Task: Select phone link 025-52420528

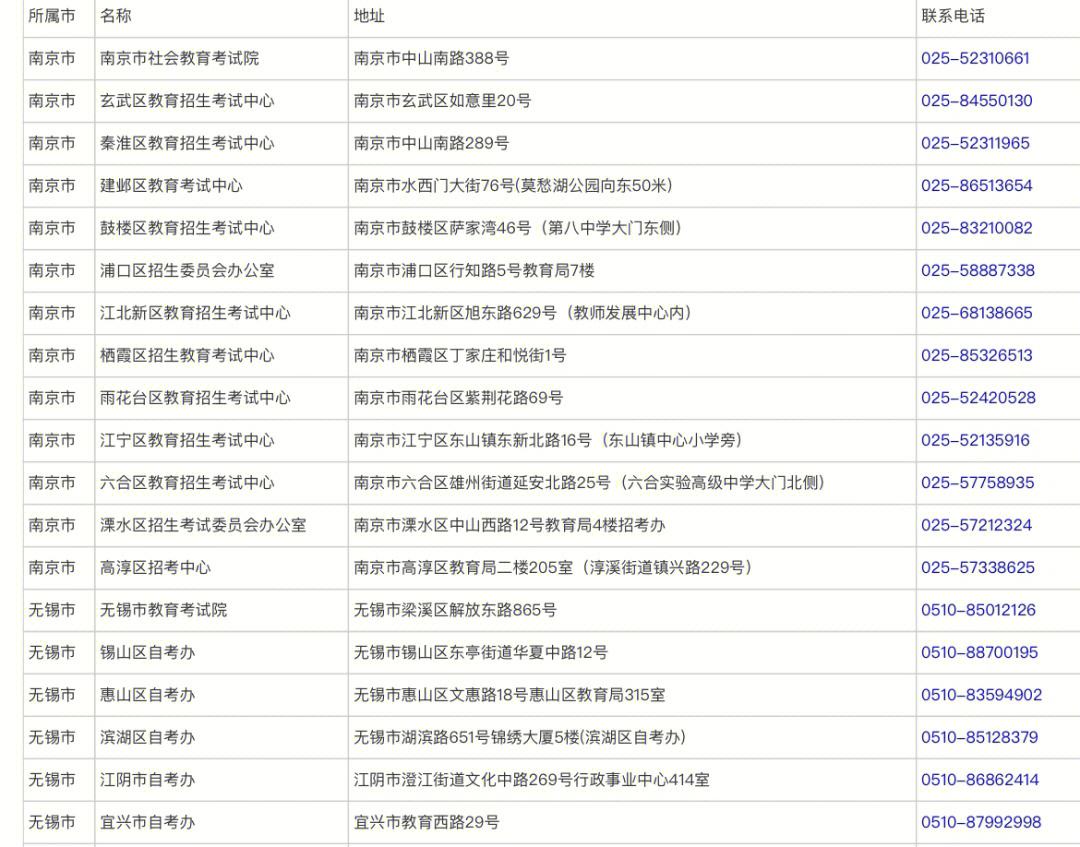Action: (978, 398)
